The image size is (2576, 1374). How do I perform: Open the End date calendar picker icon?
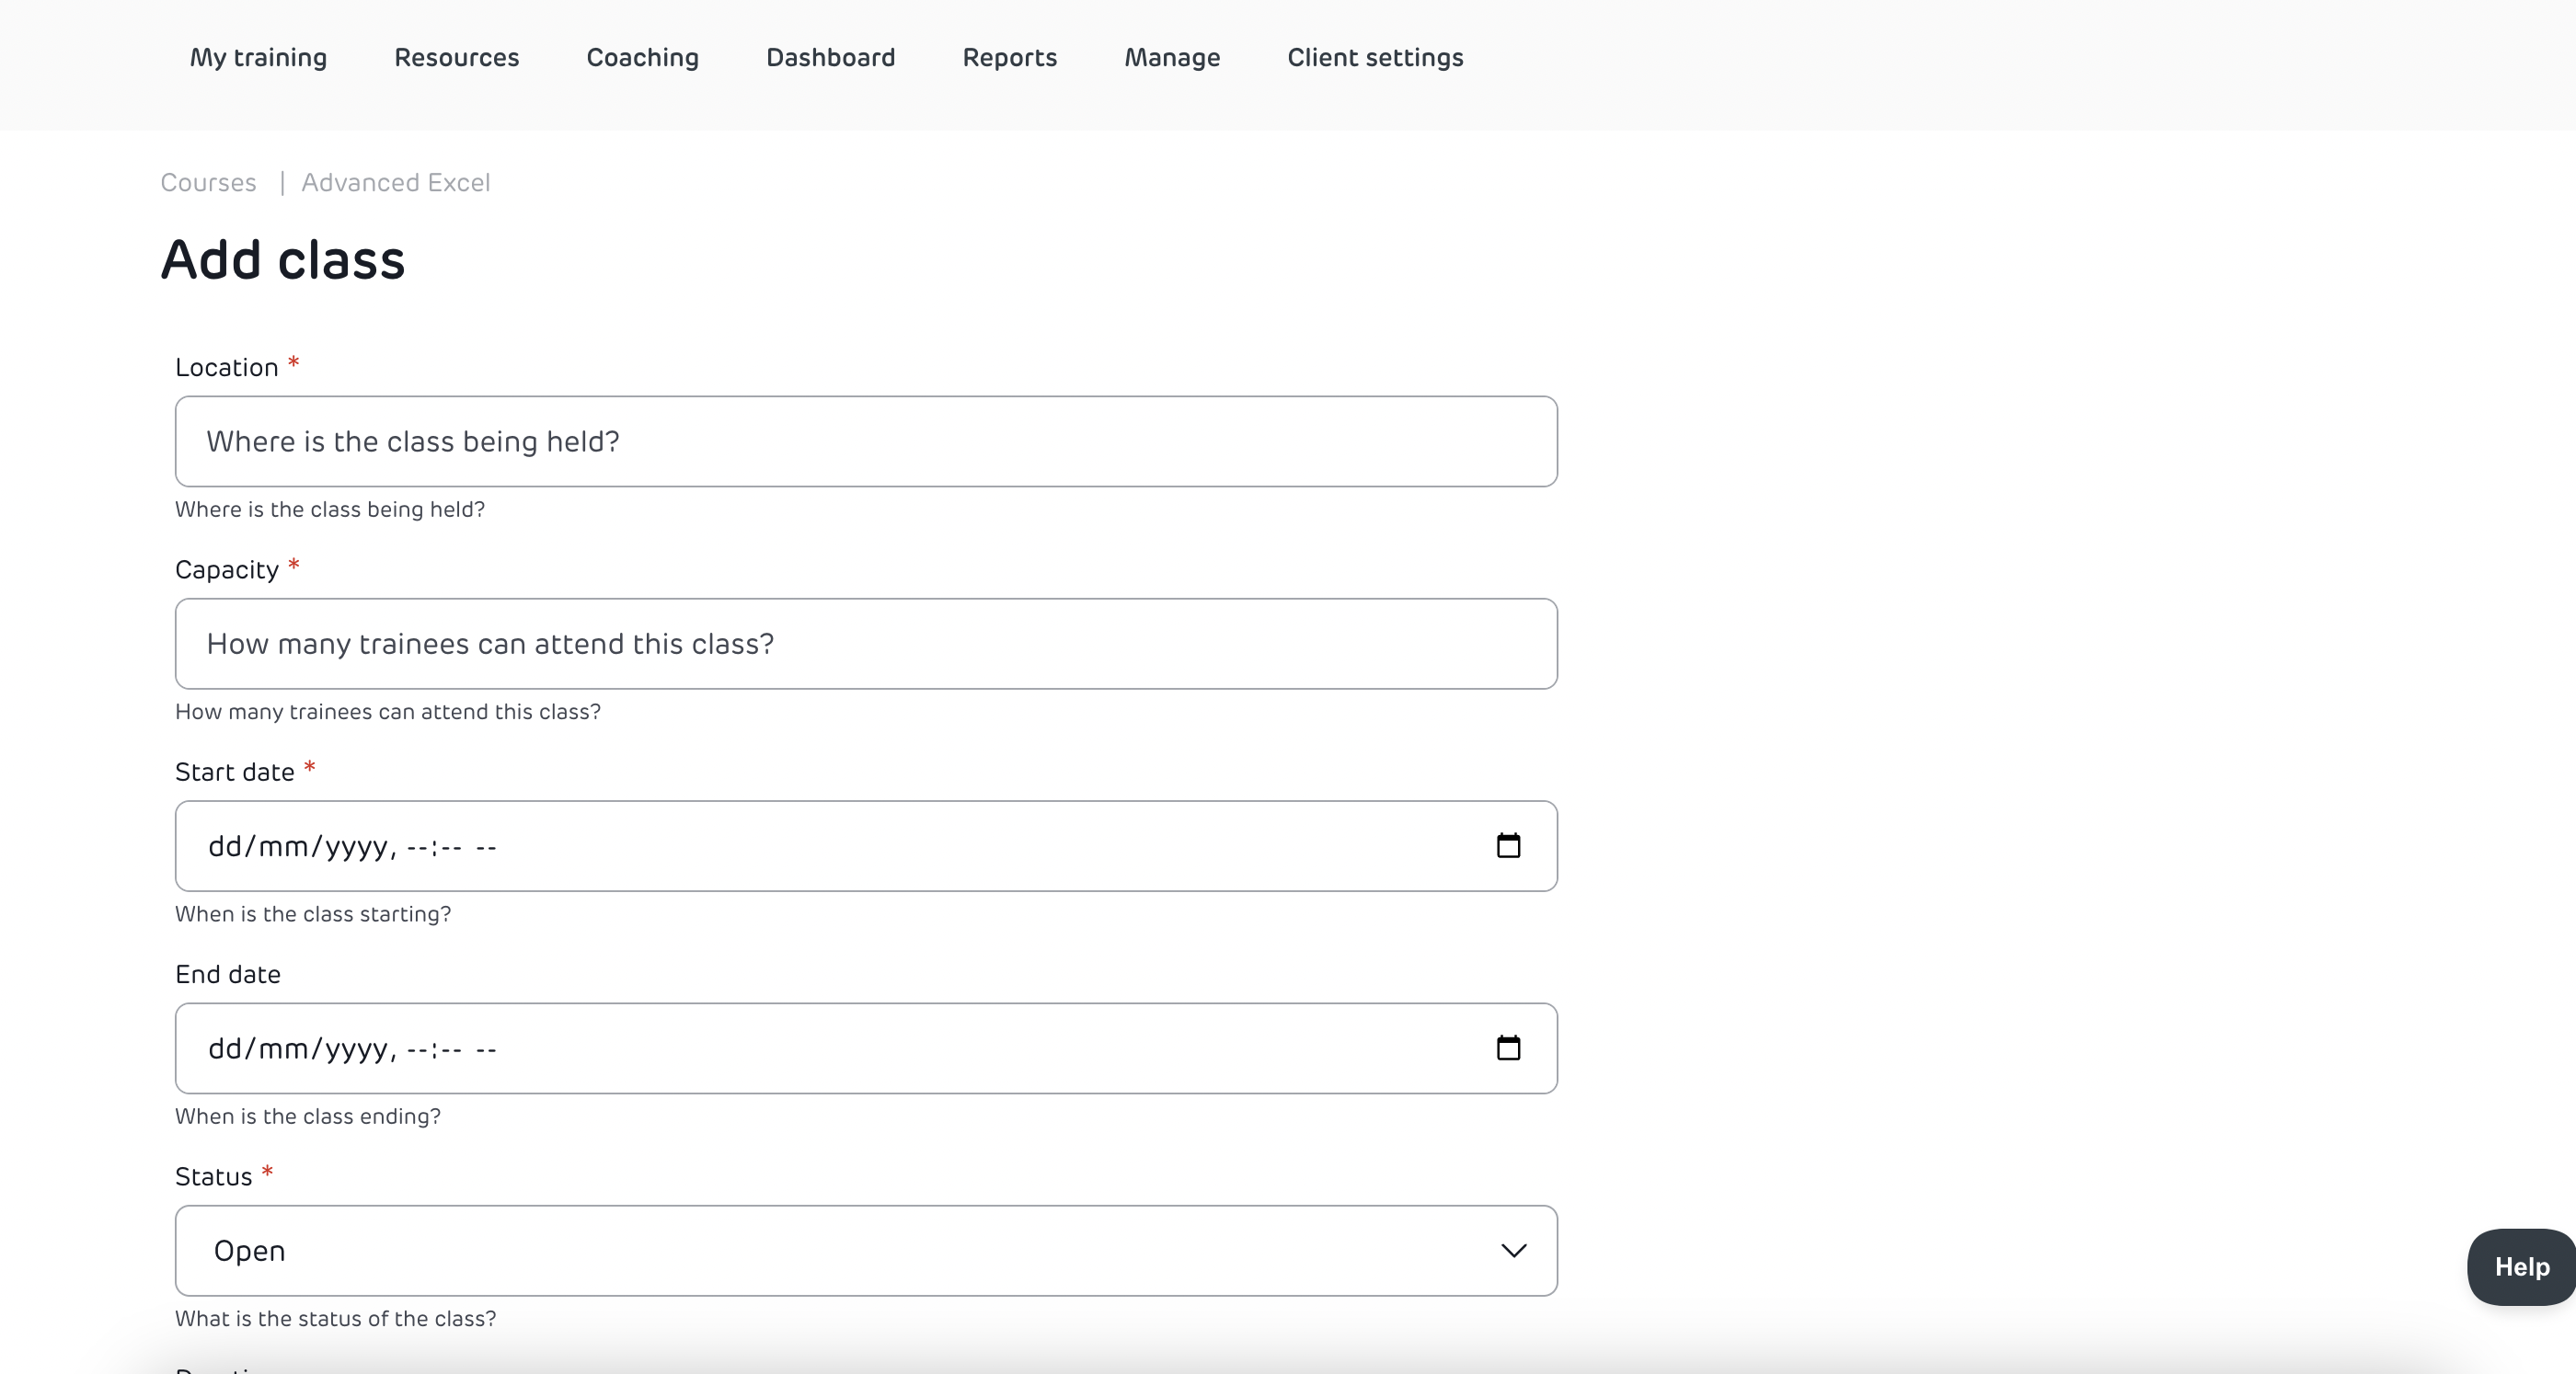coord(1508,1048)
